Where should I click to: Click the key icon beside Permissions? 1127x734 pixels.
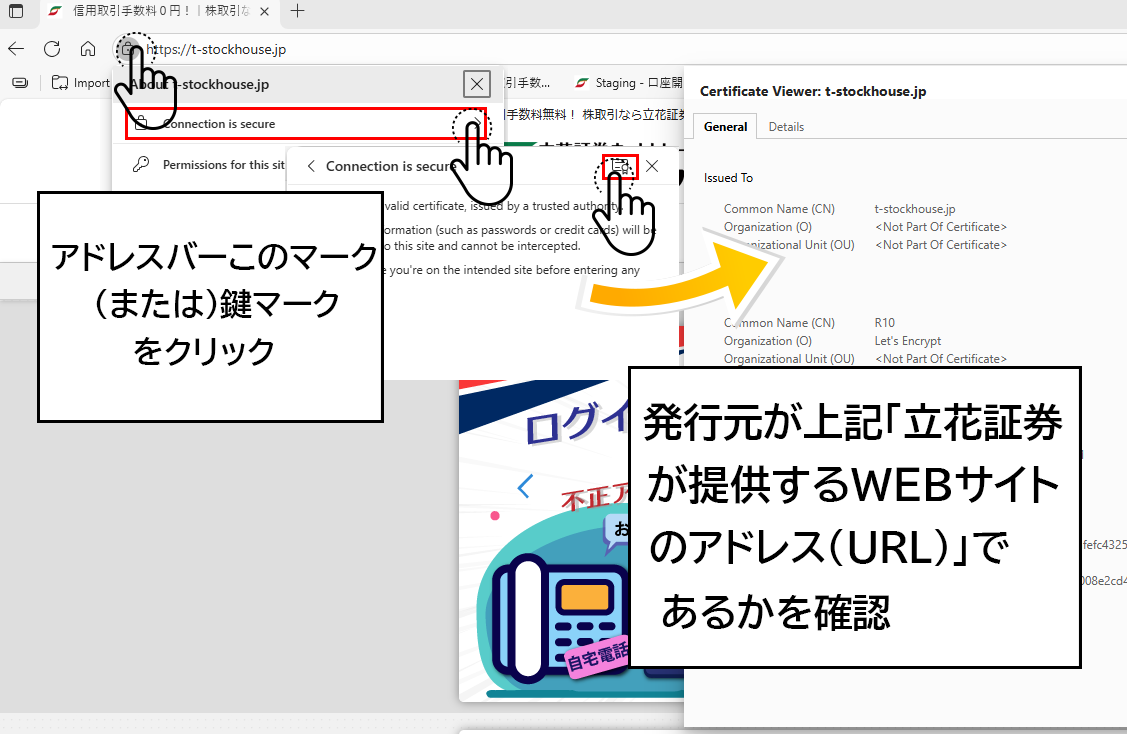141,165
